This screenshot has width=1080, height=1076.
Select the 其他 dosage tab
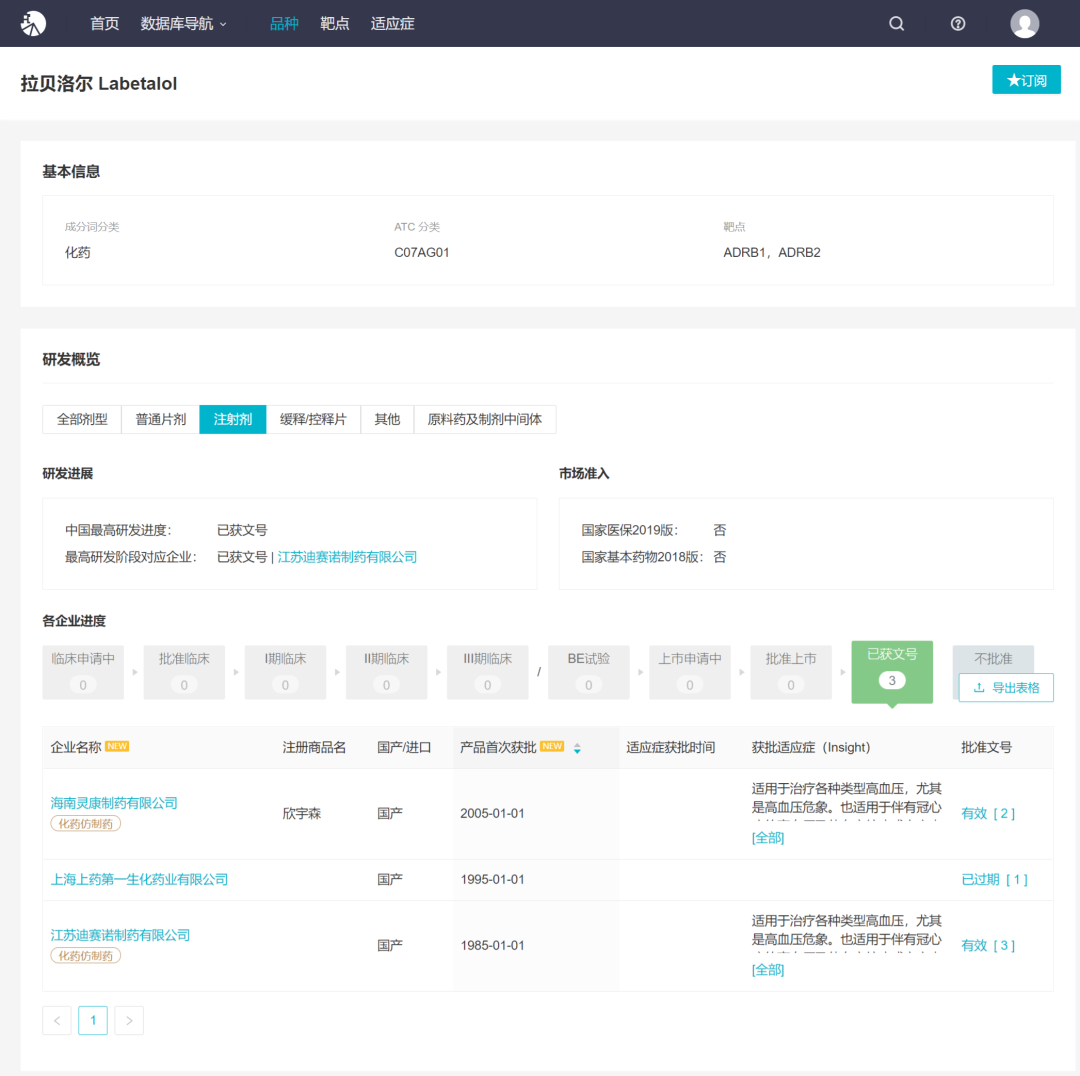click(387, 419)
